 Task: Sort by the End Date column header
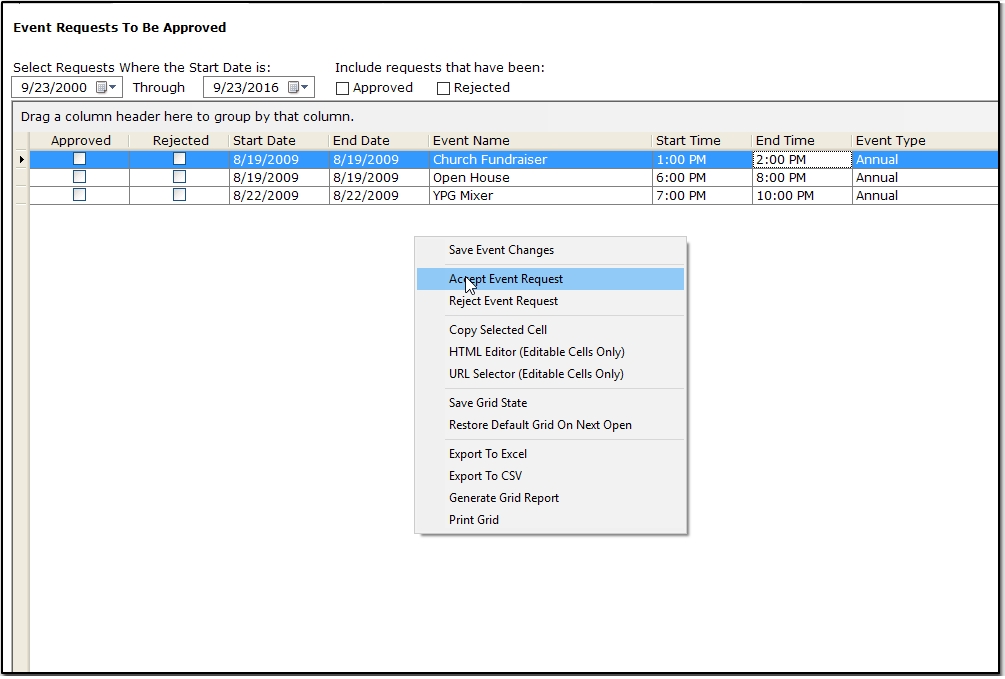[379, 140]
